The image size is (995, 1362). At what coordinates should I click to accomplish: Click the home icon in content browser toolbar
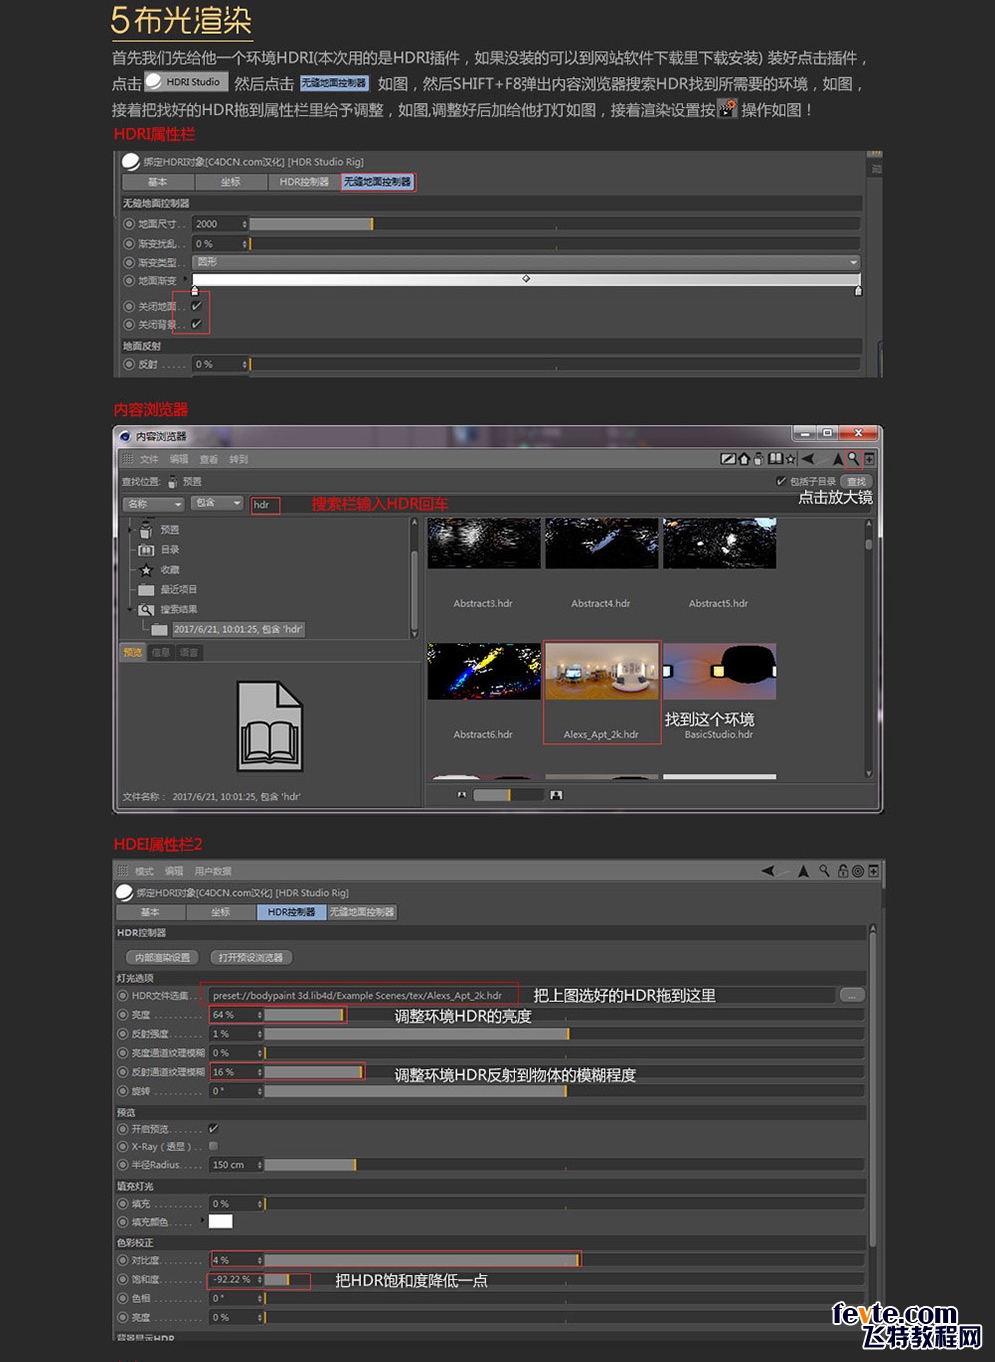[x=744, y=459]
